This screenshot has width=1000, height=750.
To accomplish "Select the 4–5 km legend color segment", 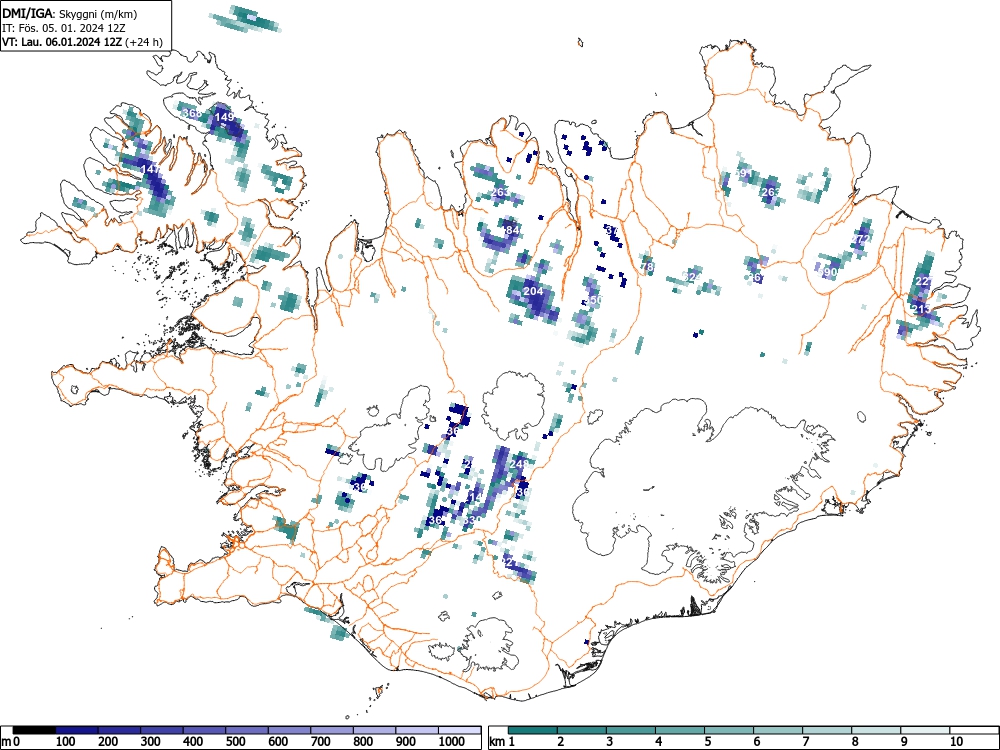I will point(680,730).
